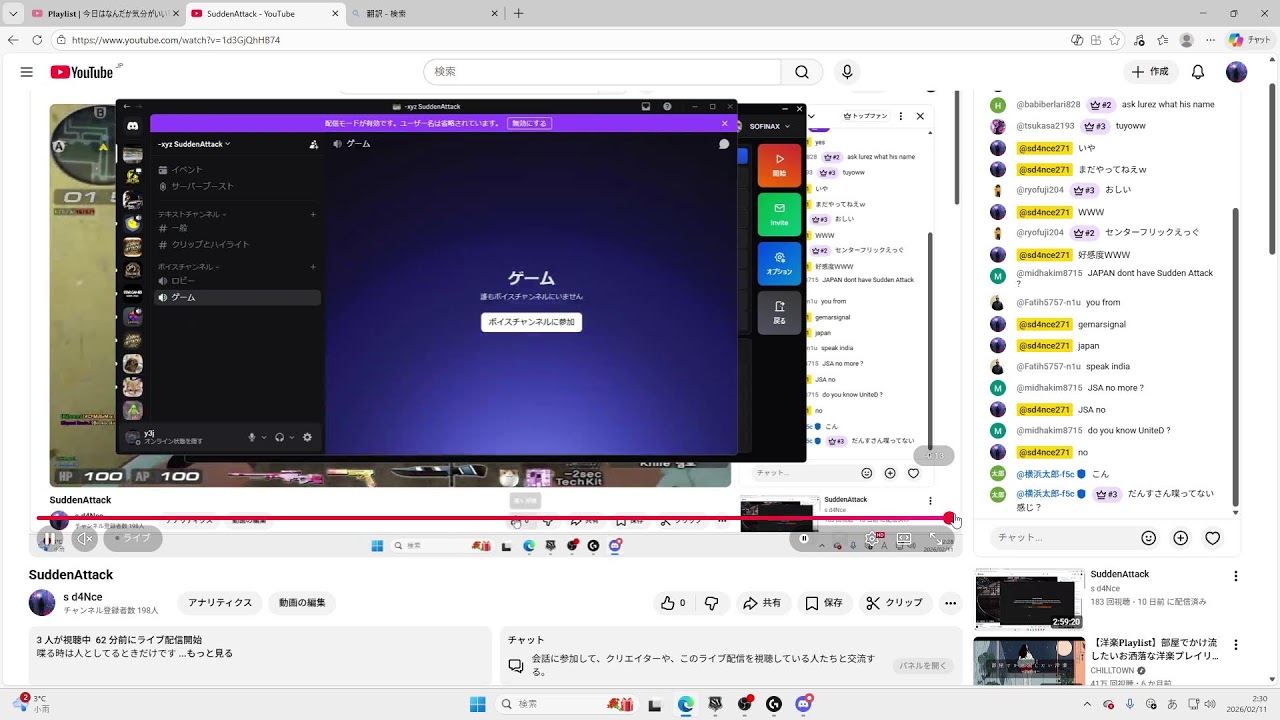Save the video with 保存
The width and height of the screenshot is (1280, 720).
(x=824, y=603)
